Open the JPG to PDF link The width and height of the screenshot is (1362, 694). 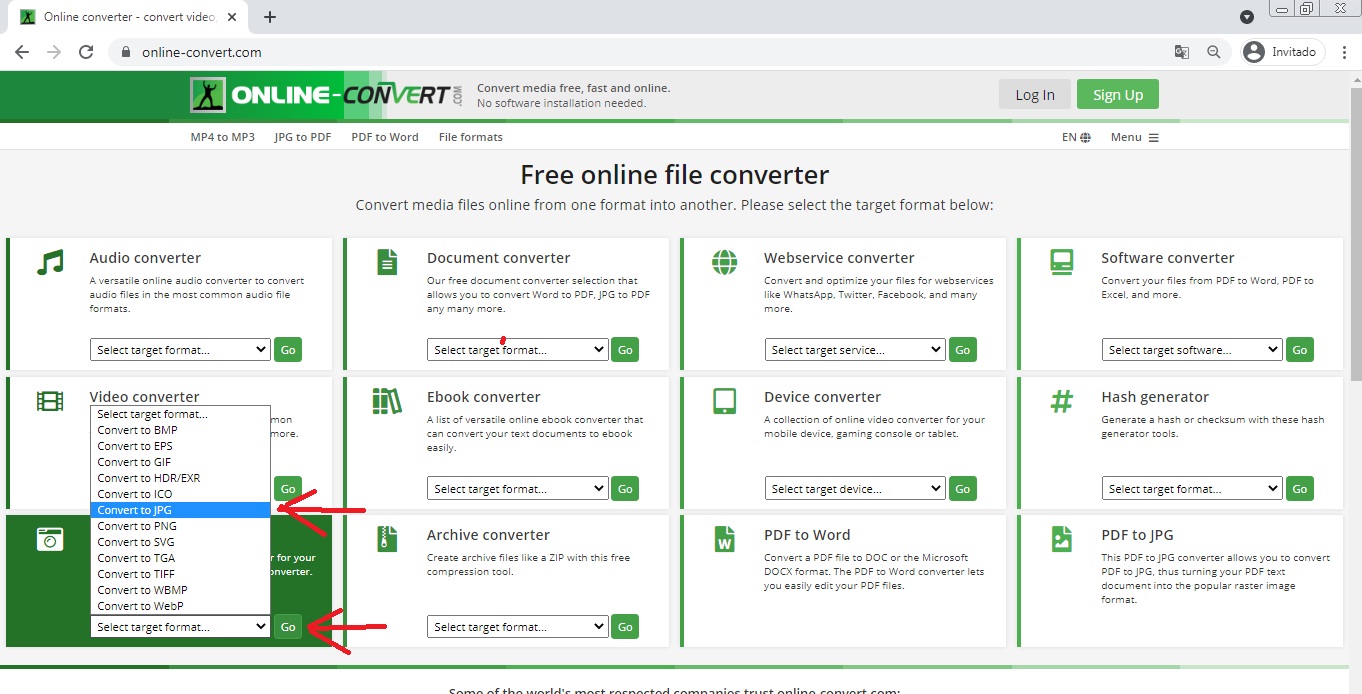[x=303, y=137]
